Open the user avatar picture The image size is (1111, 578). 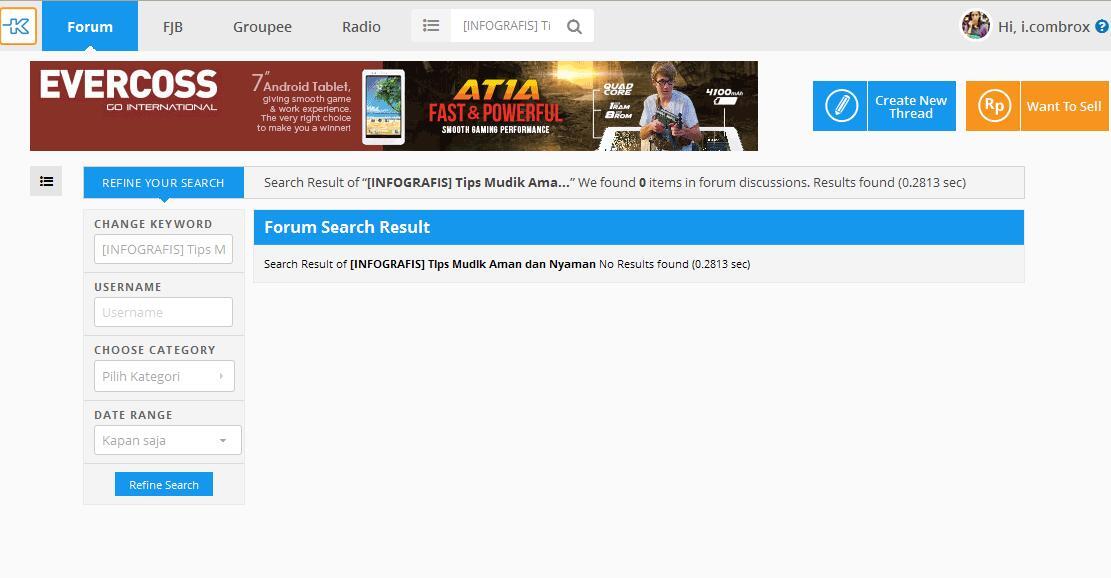pyautogui.click(x=976, y=26)
